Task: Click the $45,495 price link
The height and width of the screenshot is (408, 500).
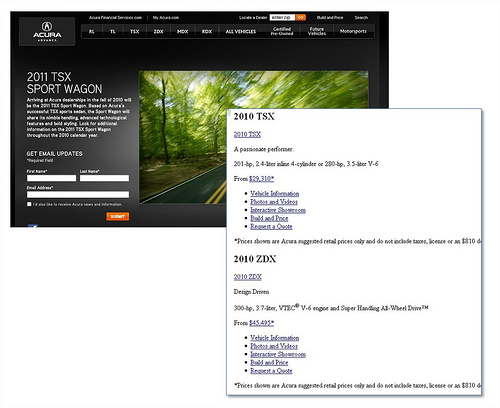Action: 261,323
